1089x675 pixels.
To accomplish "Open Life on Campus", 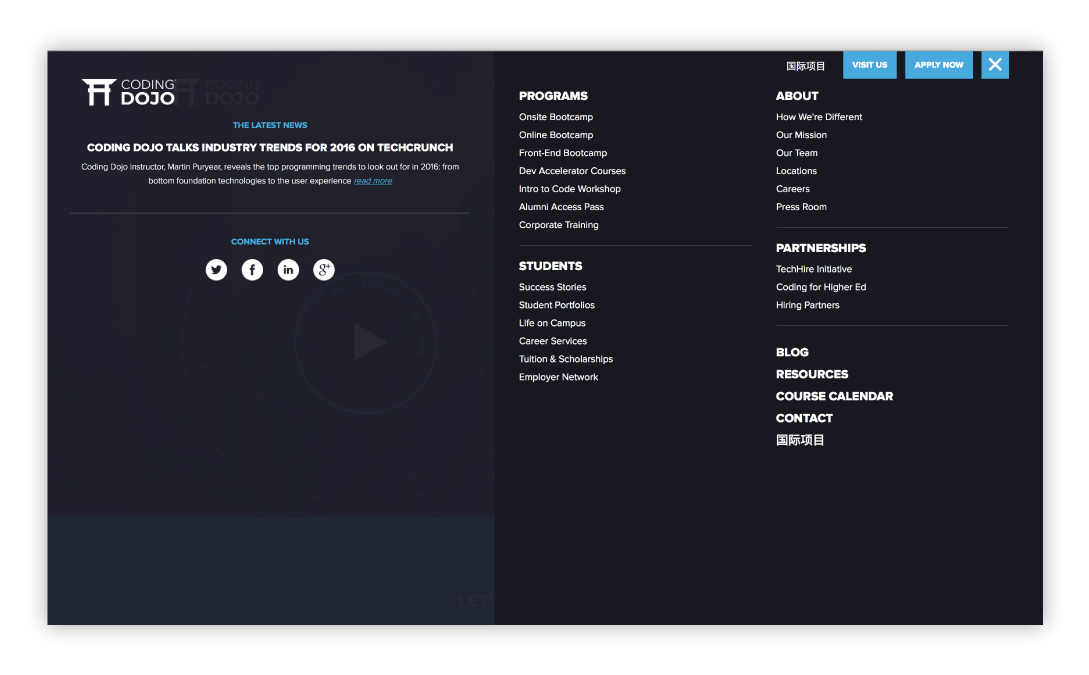I will click(x=552, y=323).
